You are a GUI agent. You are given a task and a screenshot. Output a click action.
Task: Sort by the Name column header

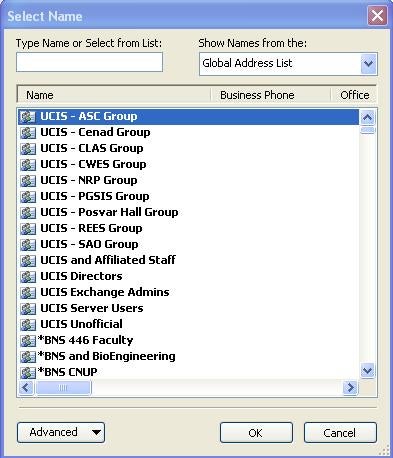pos(114,95)
